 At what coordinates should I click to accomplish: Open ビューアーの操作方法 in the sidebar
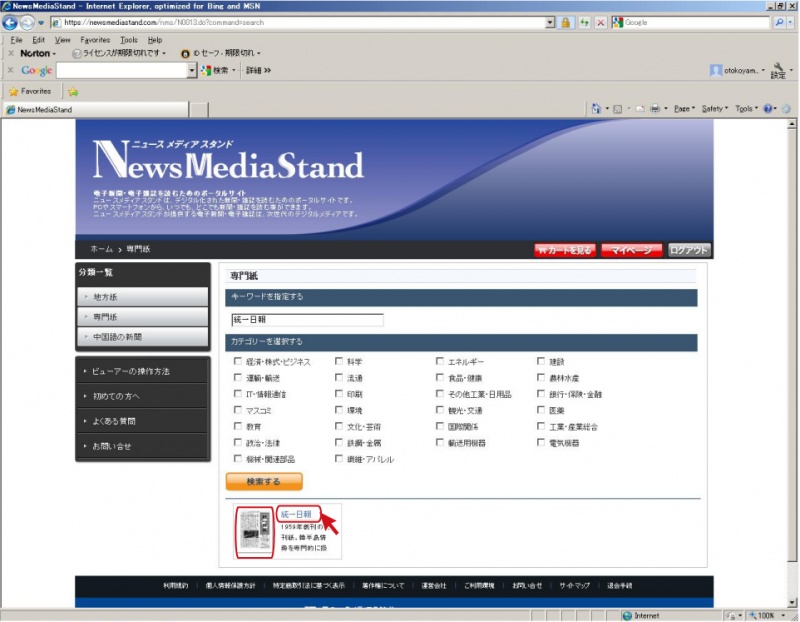(x=143, y=371)
